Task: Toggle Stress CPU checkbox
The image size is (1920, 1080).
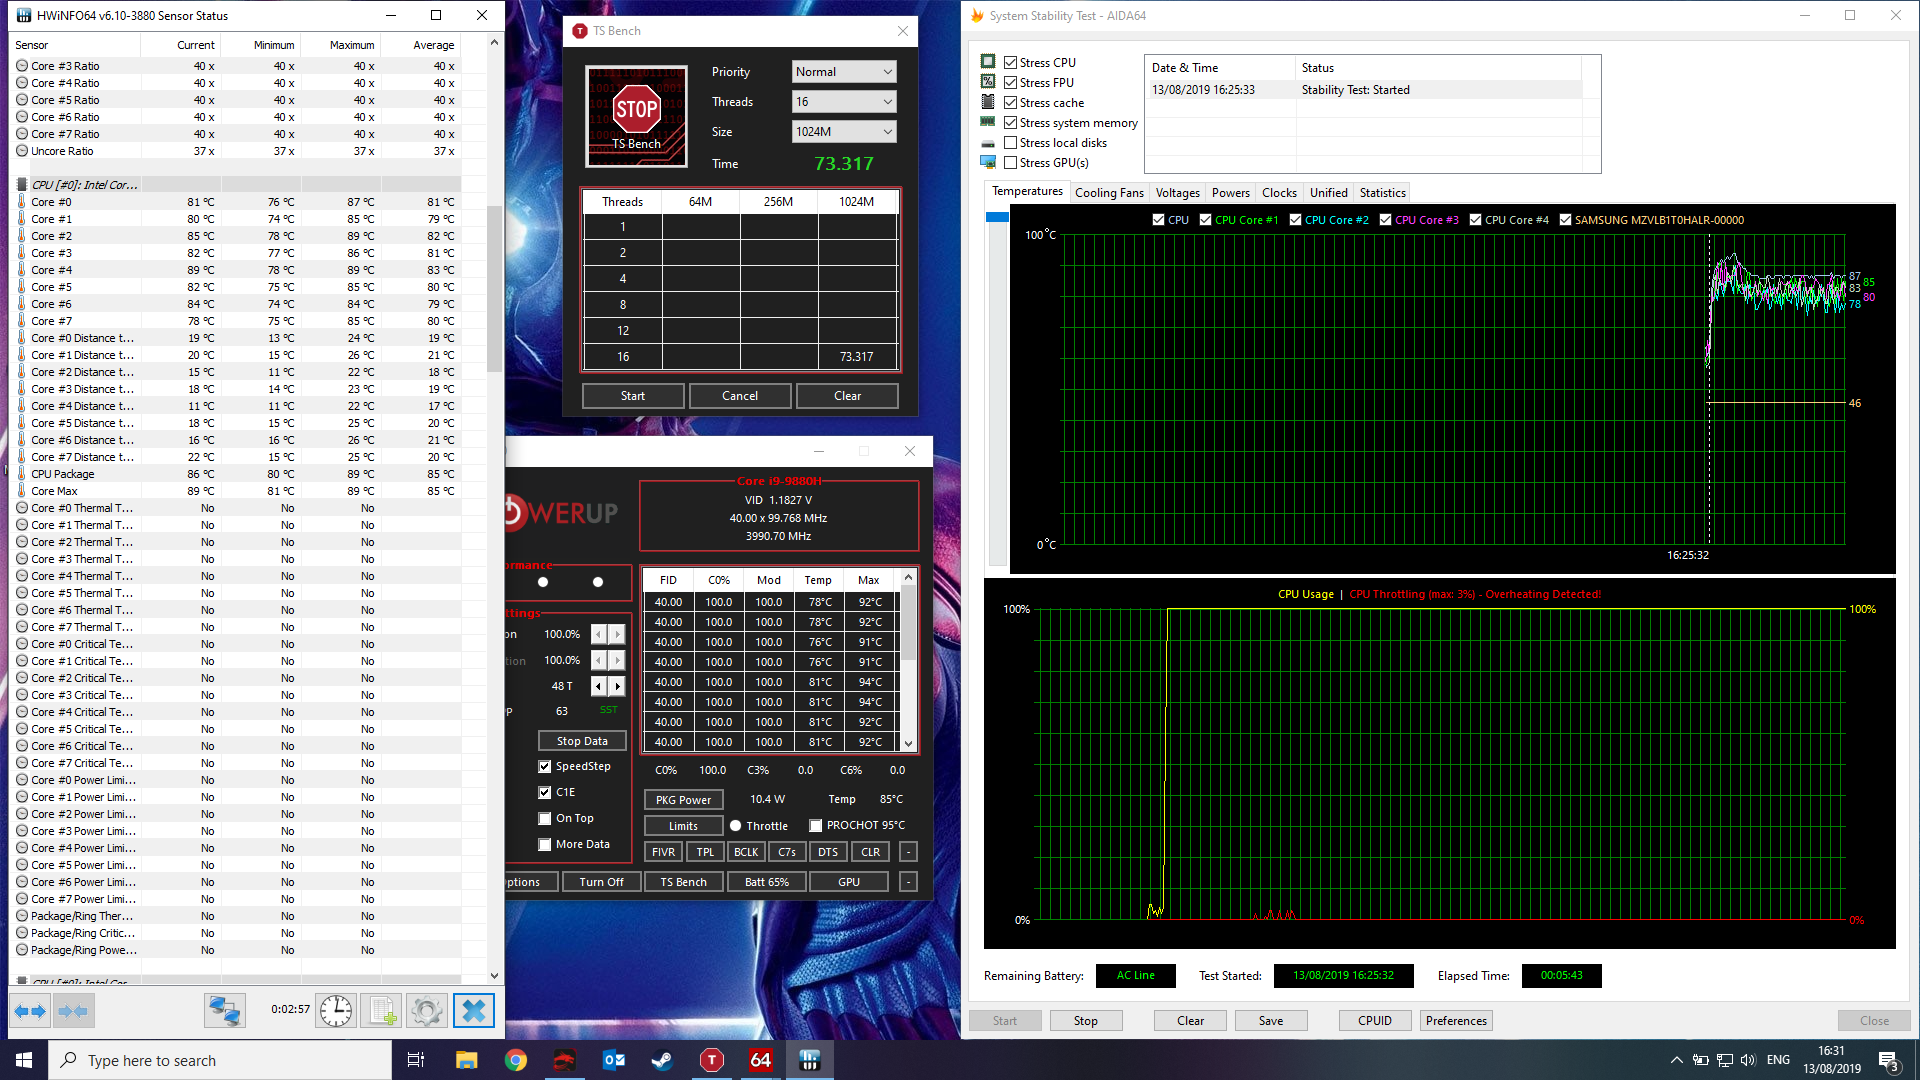Action: click(1010, 62)
